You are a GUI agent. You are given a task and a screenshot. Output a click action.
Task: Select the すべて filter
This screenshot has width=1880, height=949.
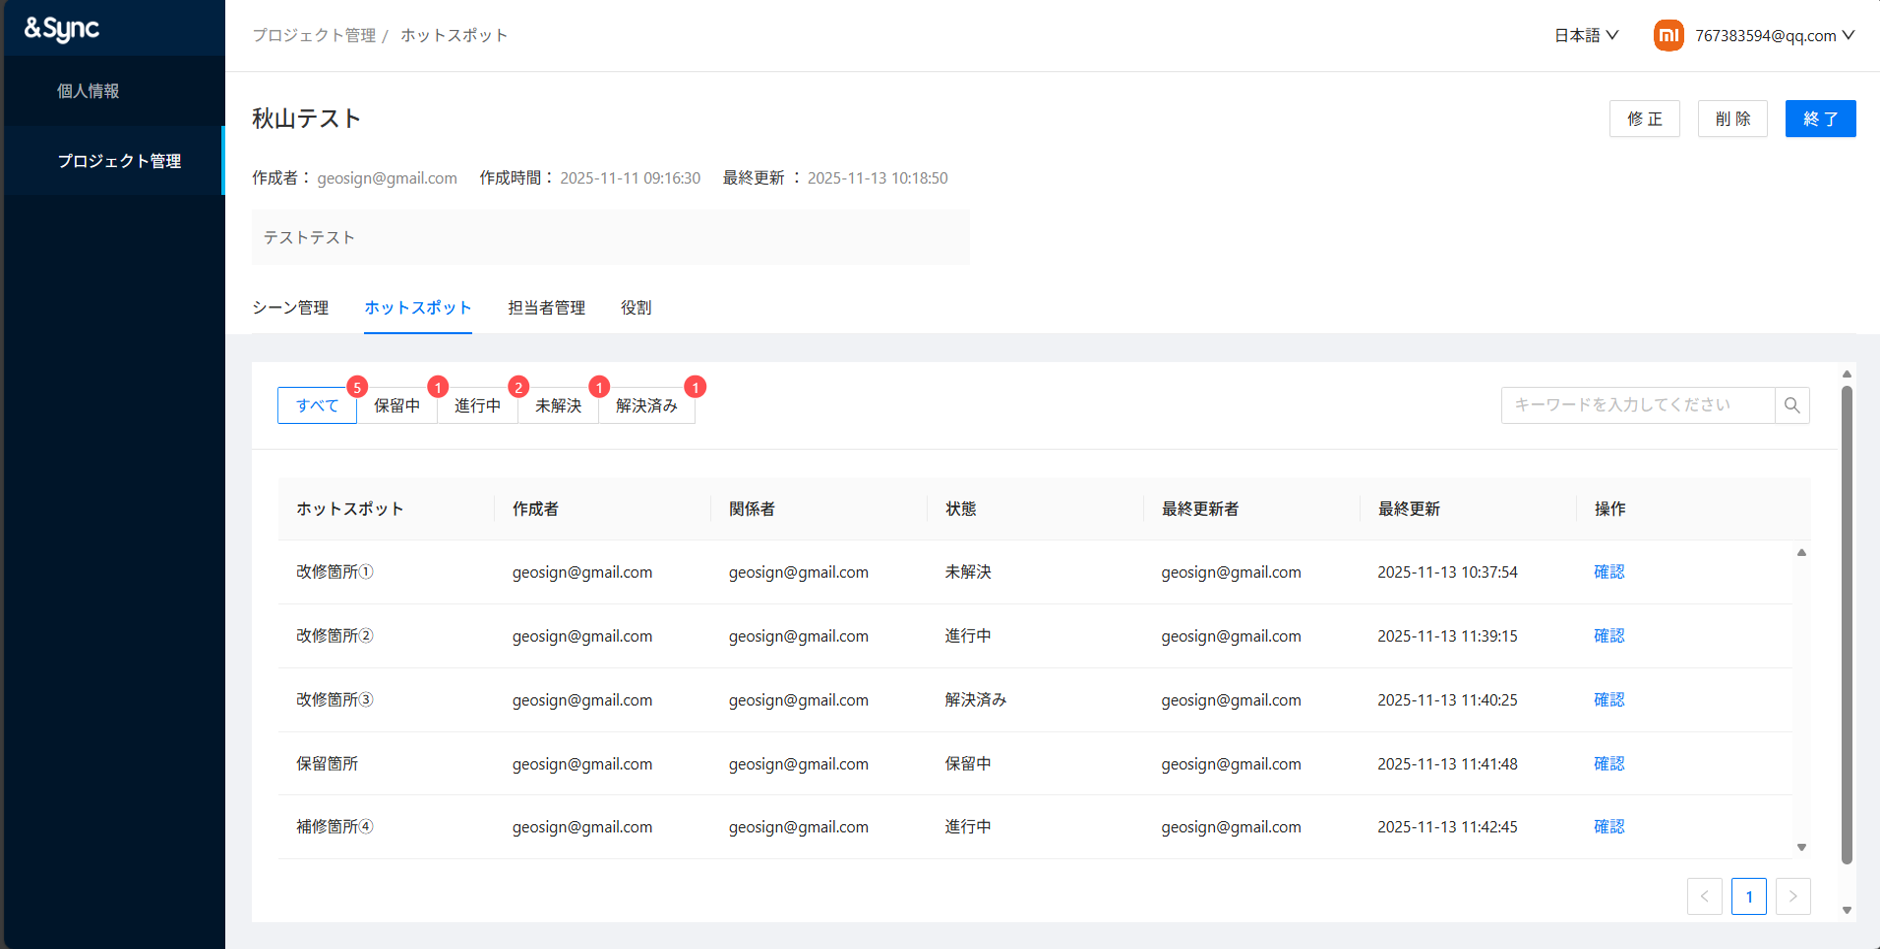(317, 405)
